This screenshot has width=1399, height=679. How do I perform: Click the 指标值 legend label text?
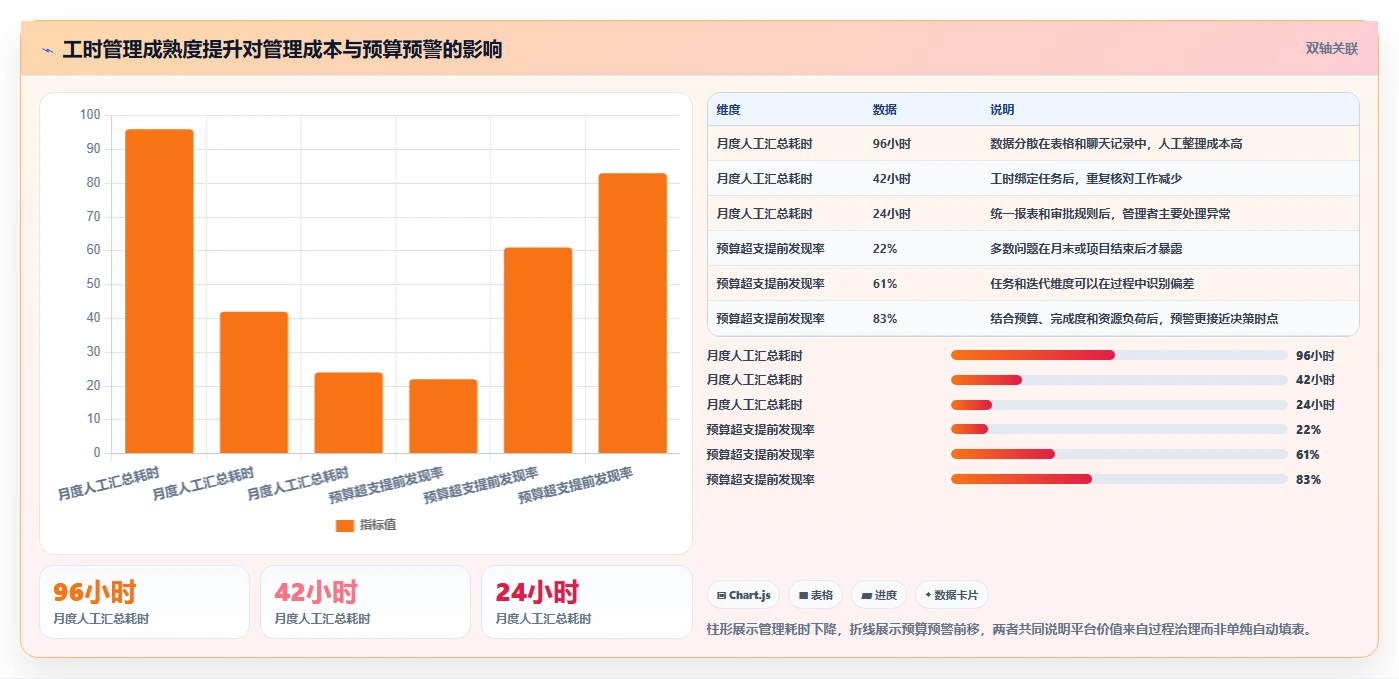378,525
